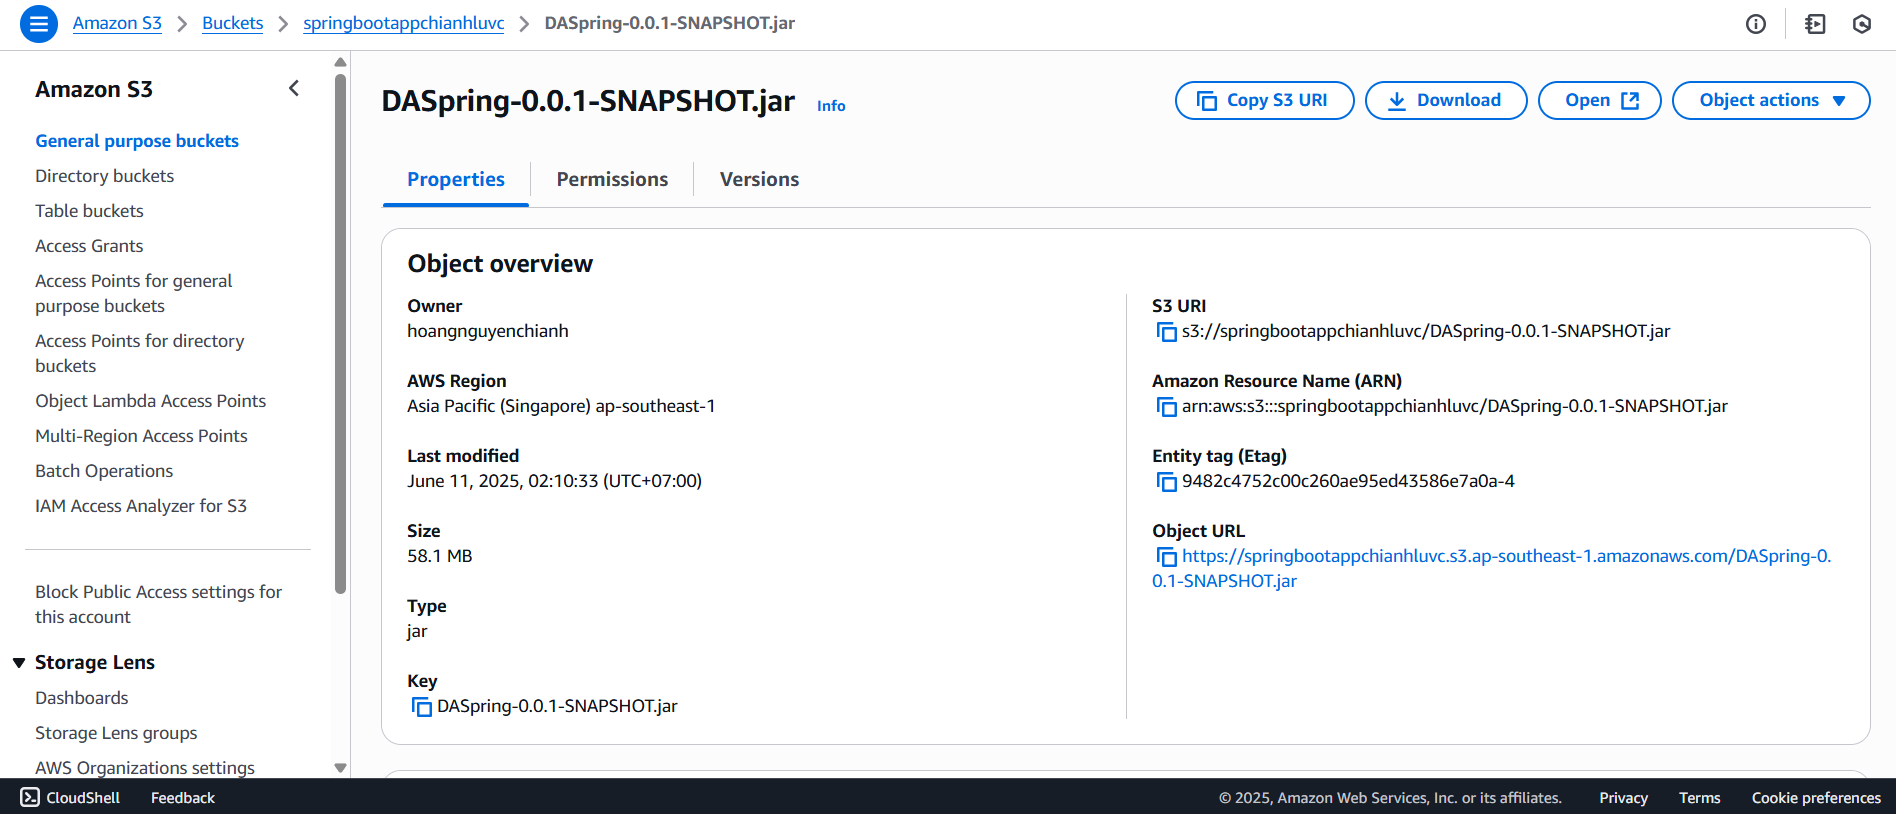Open Batch Operations in sidebar
The image size is (1896, 814).
coord(104,471)
